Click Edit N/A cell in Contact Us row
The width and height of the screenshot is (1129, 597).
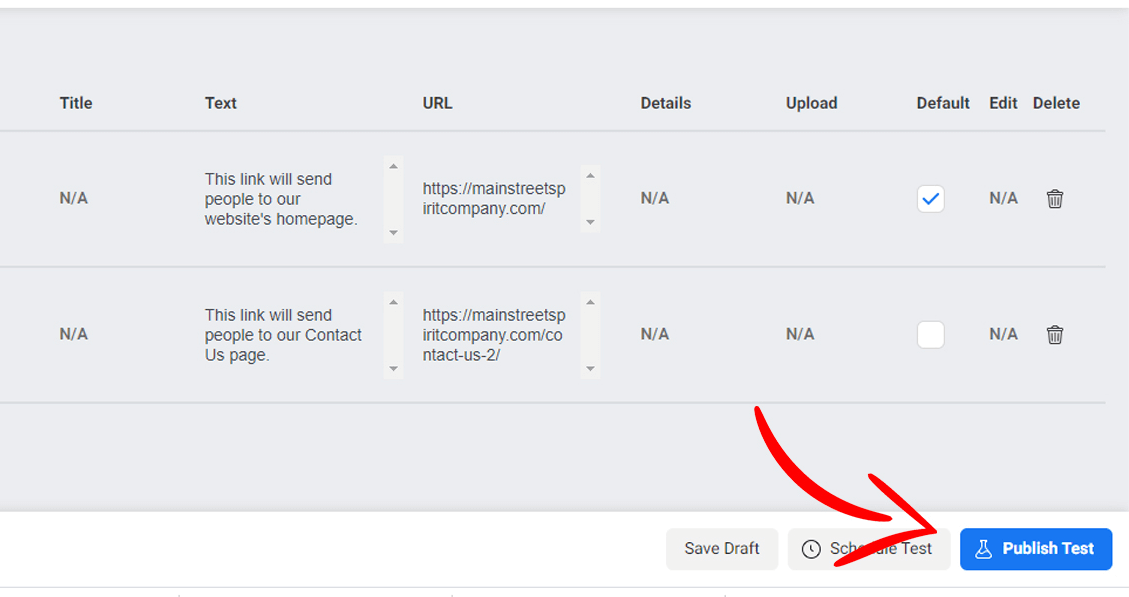[1003, 334]
